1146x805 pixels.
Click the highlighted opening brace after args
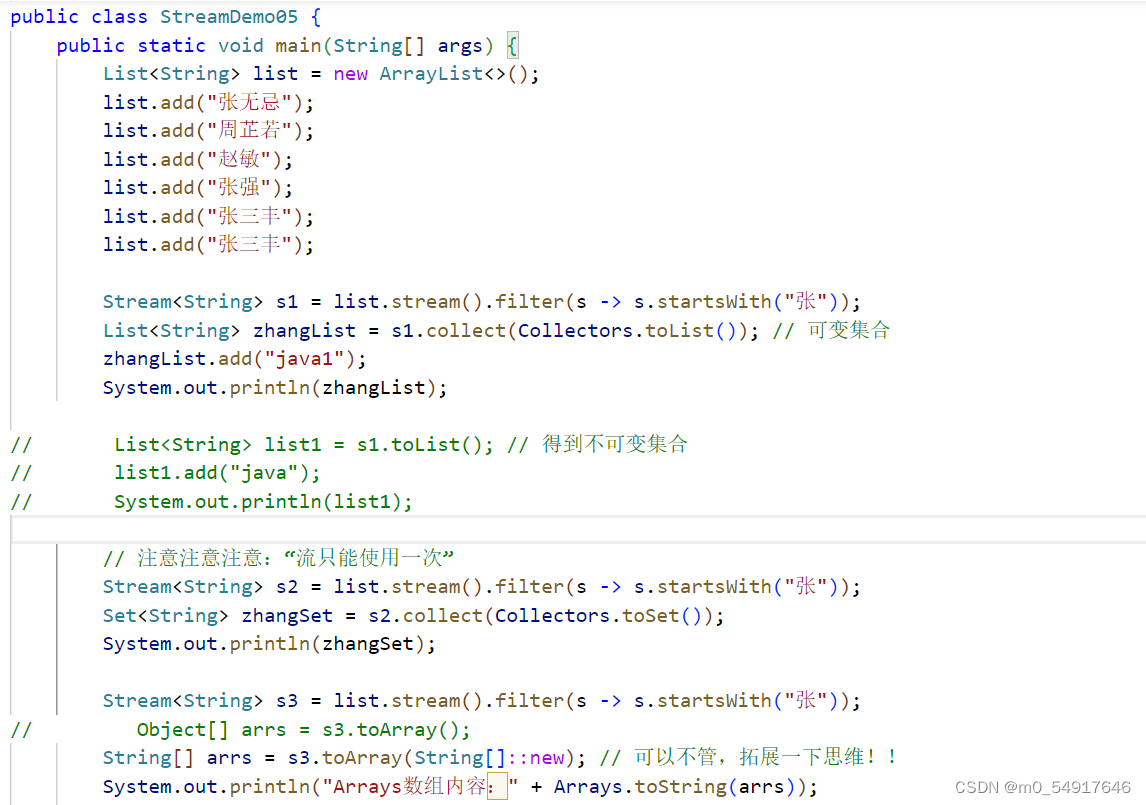tap(512, 46)
